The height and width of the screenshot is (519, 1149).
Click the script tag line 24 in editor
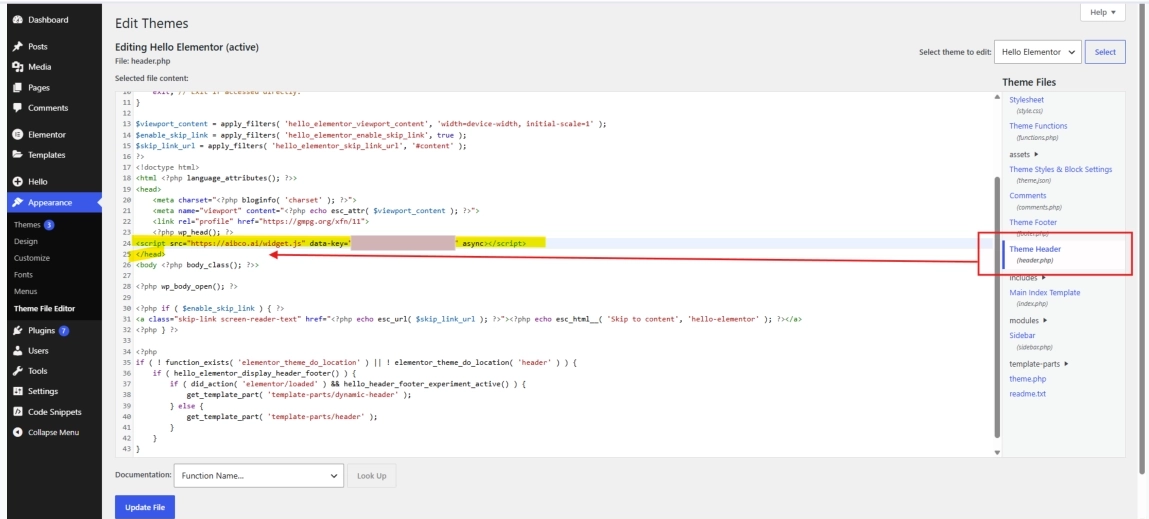pos(330,243)
